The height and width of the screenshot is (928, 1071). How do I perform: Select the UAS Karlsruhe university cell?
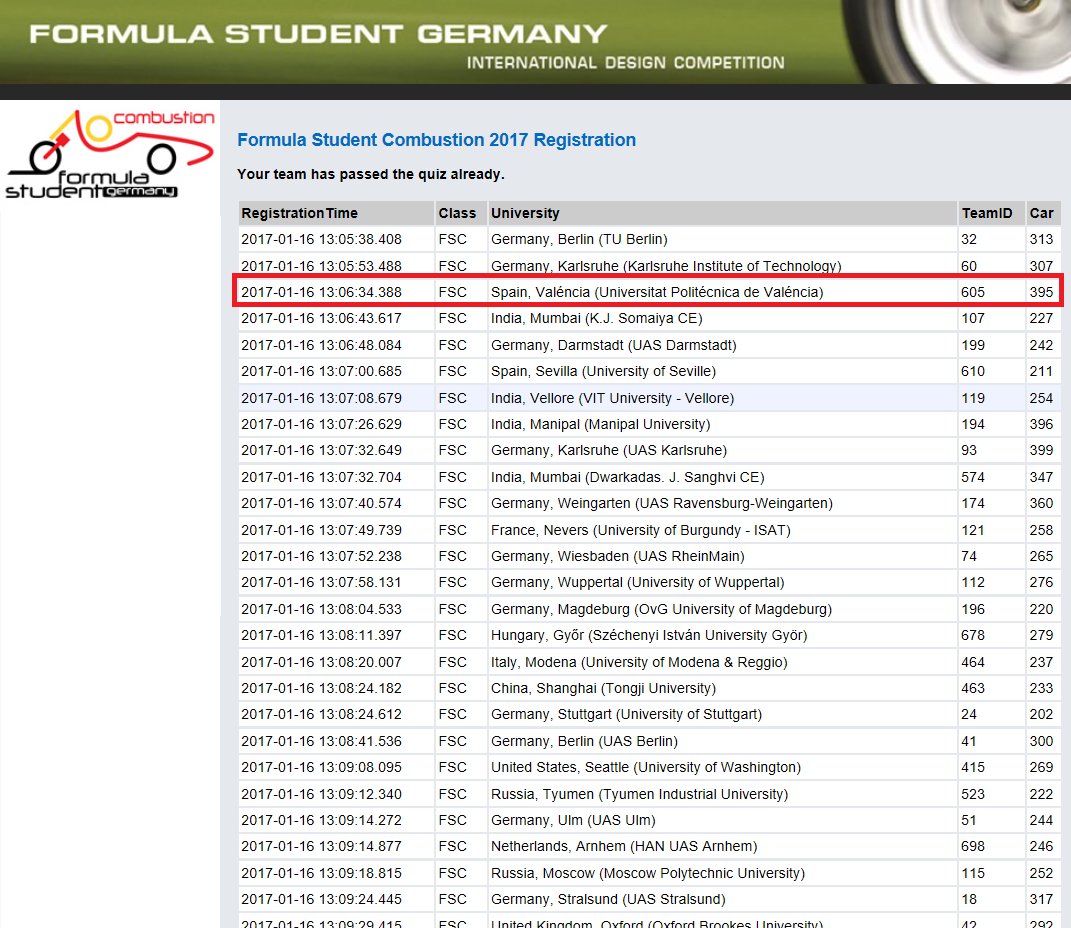[x=609, y=451]
